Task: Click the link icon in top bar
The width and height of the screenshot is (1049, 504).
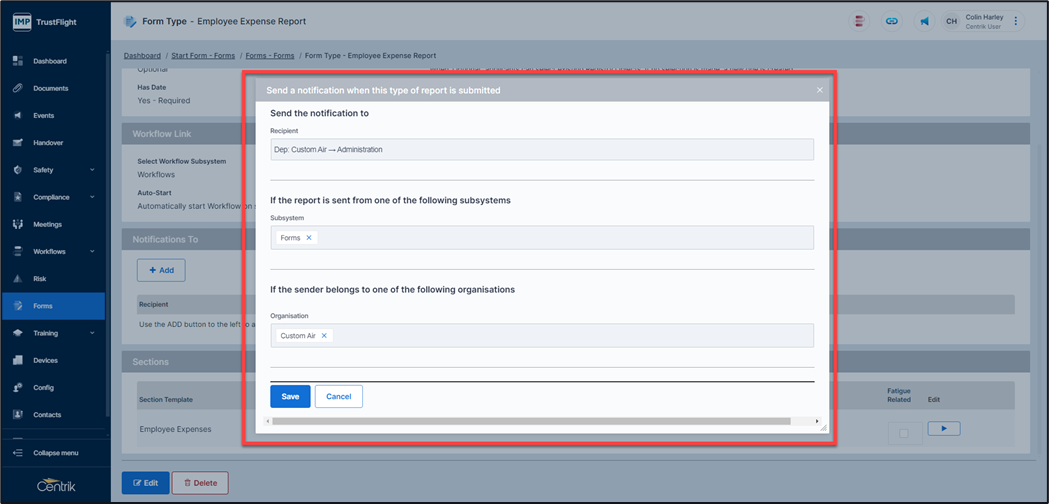Action: click(x=892, y=21)
